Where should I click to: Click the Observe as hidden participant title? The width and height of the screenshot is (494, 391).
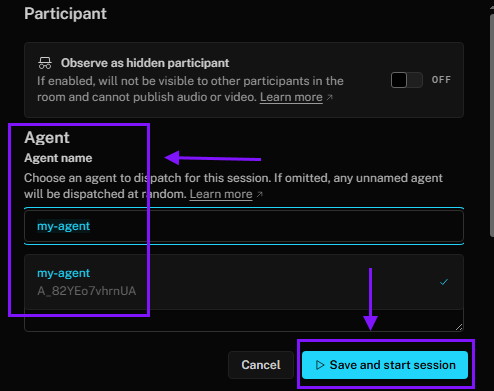(145, 63)
